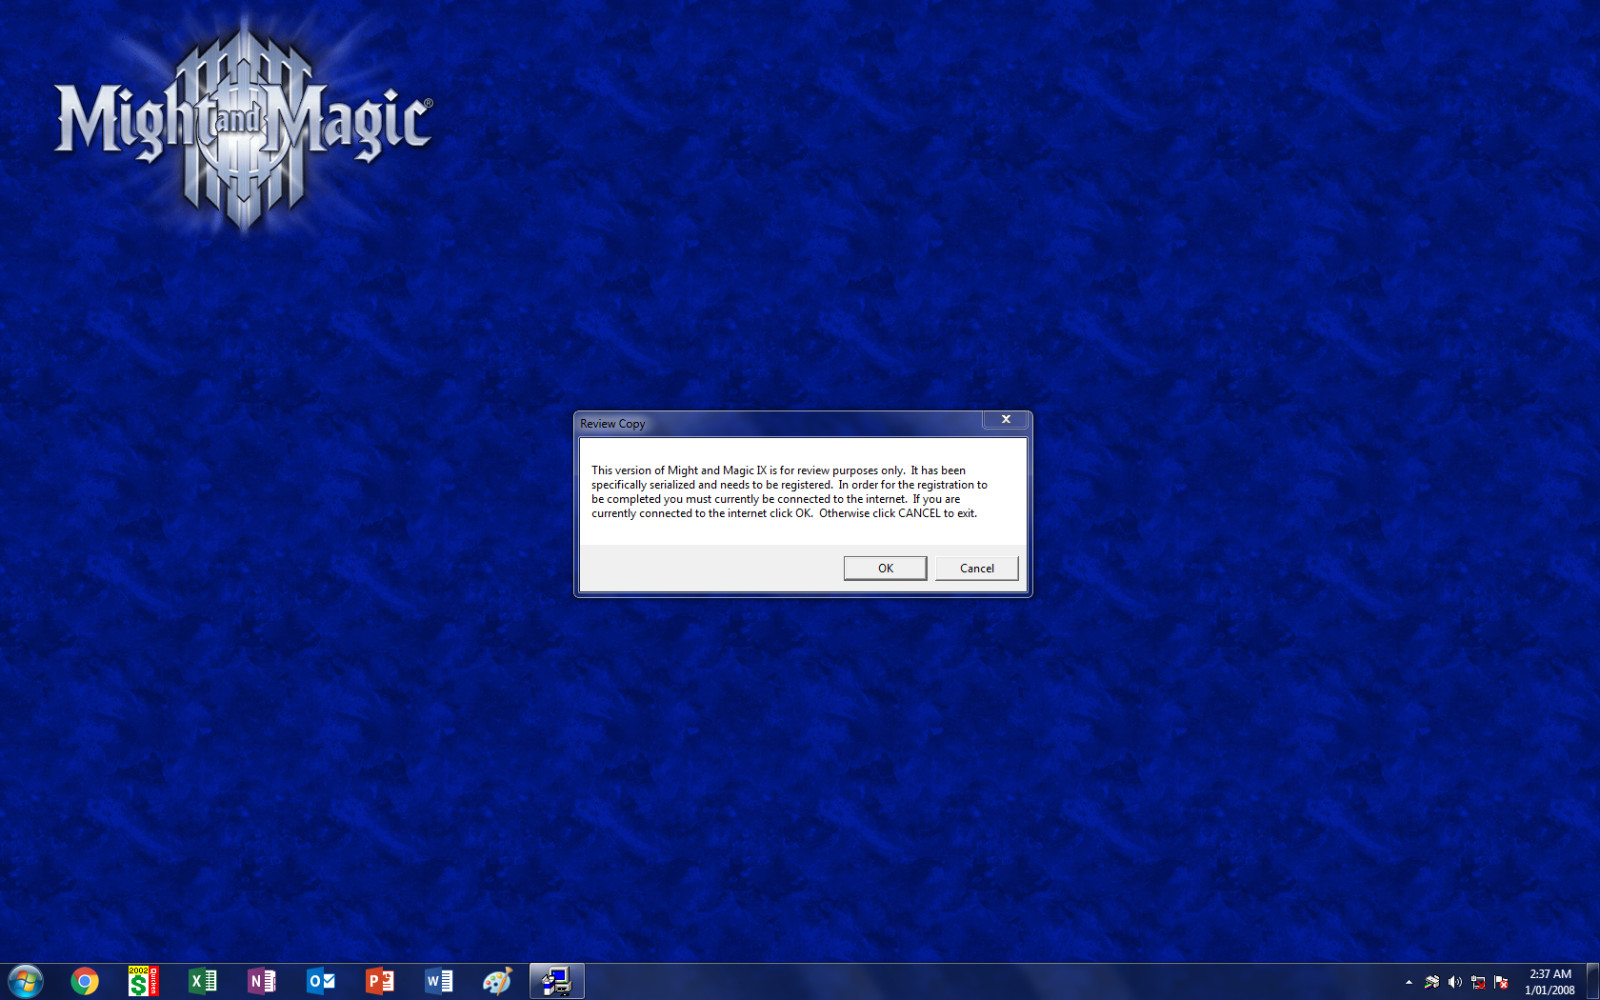Click Cancel to exit registration
Image resolution: width=1600 pixels, height=1000 pixels.
977,568
